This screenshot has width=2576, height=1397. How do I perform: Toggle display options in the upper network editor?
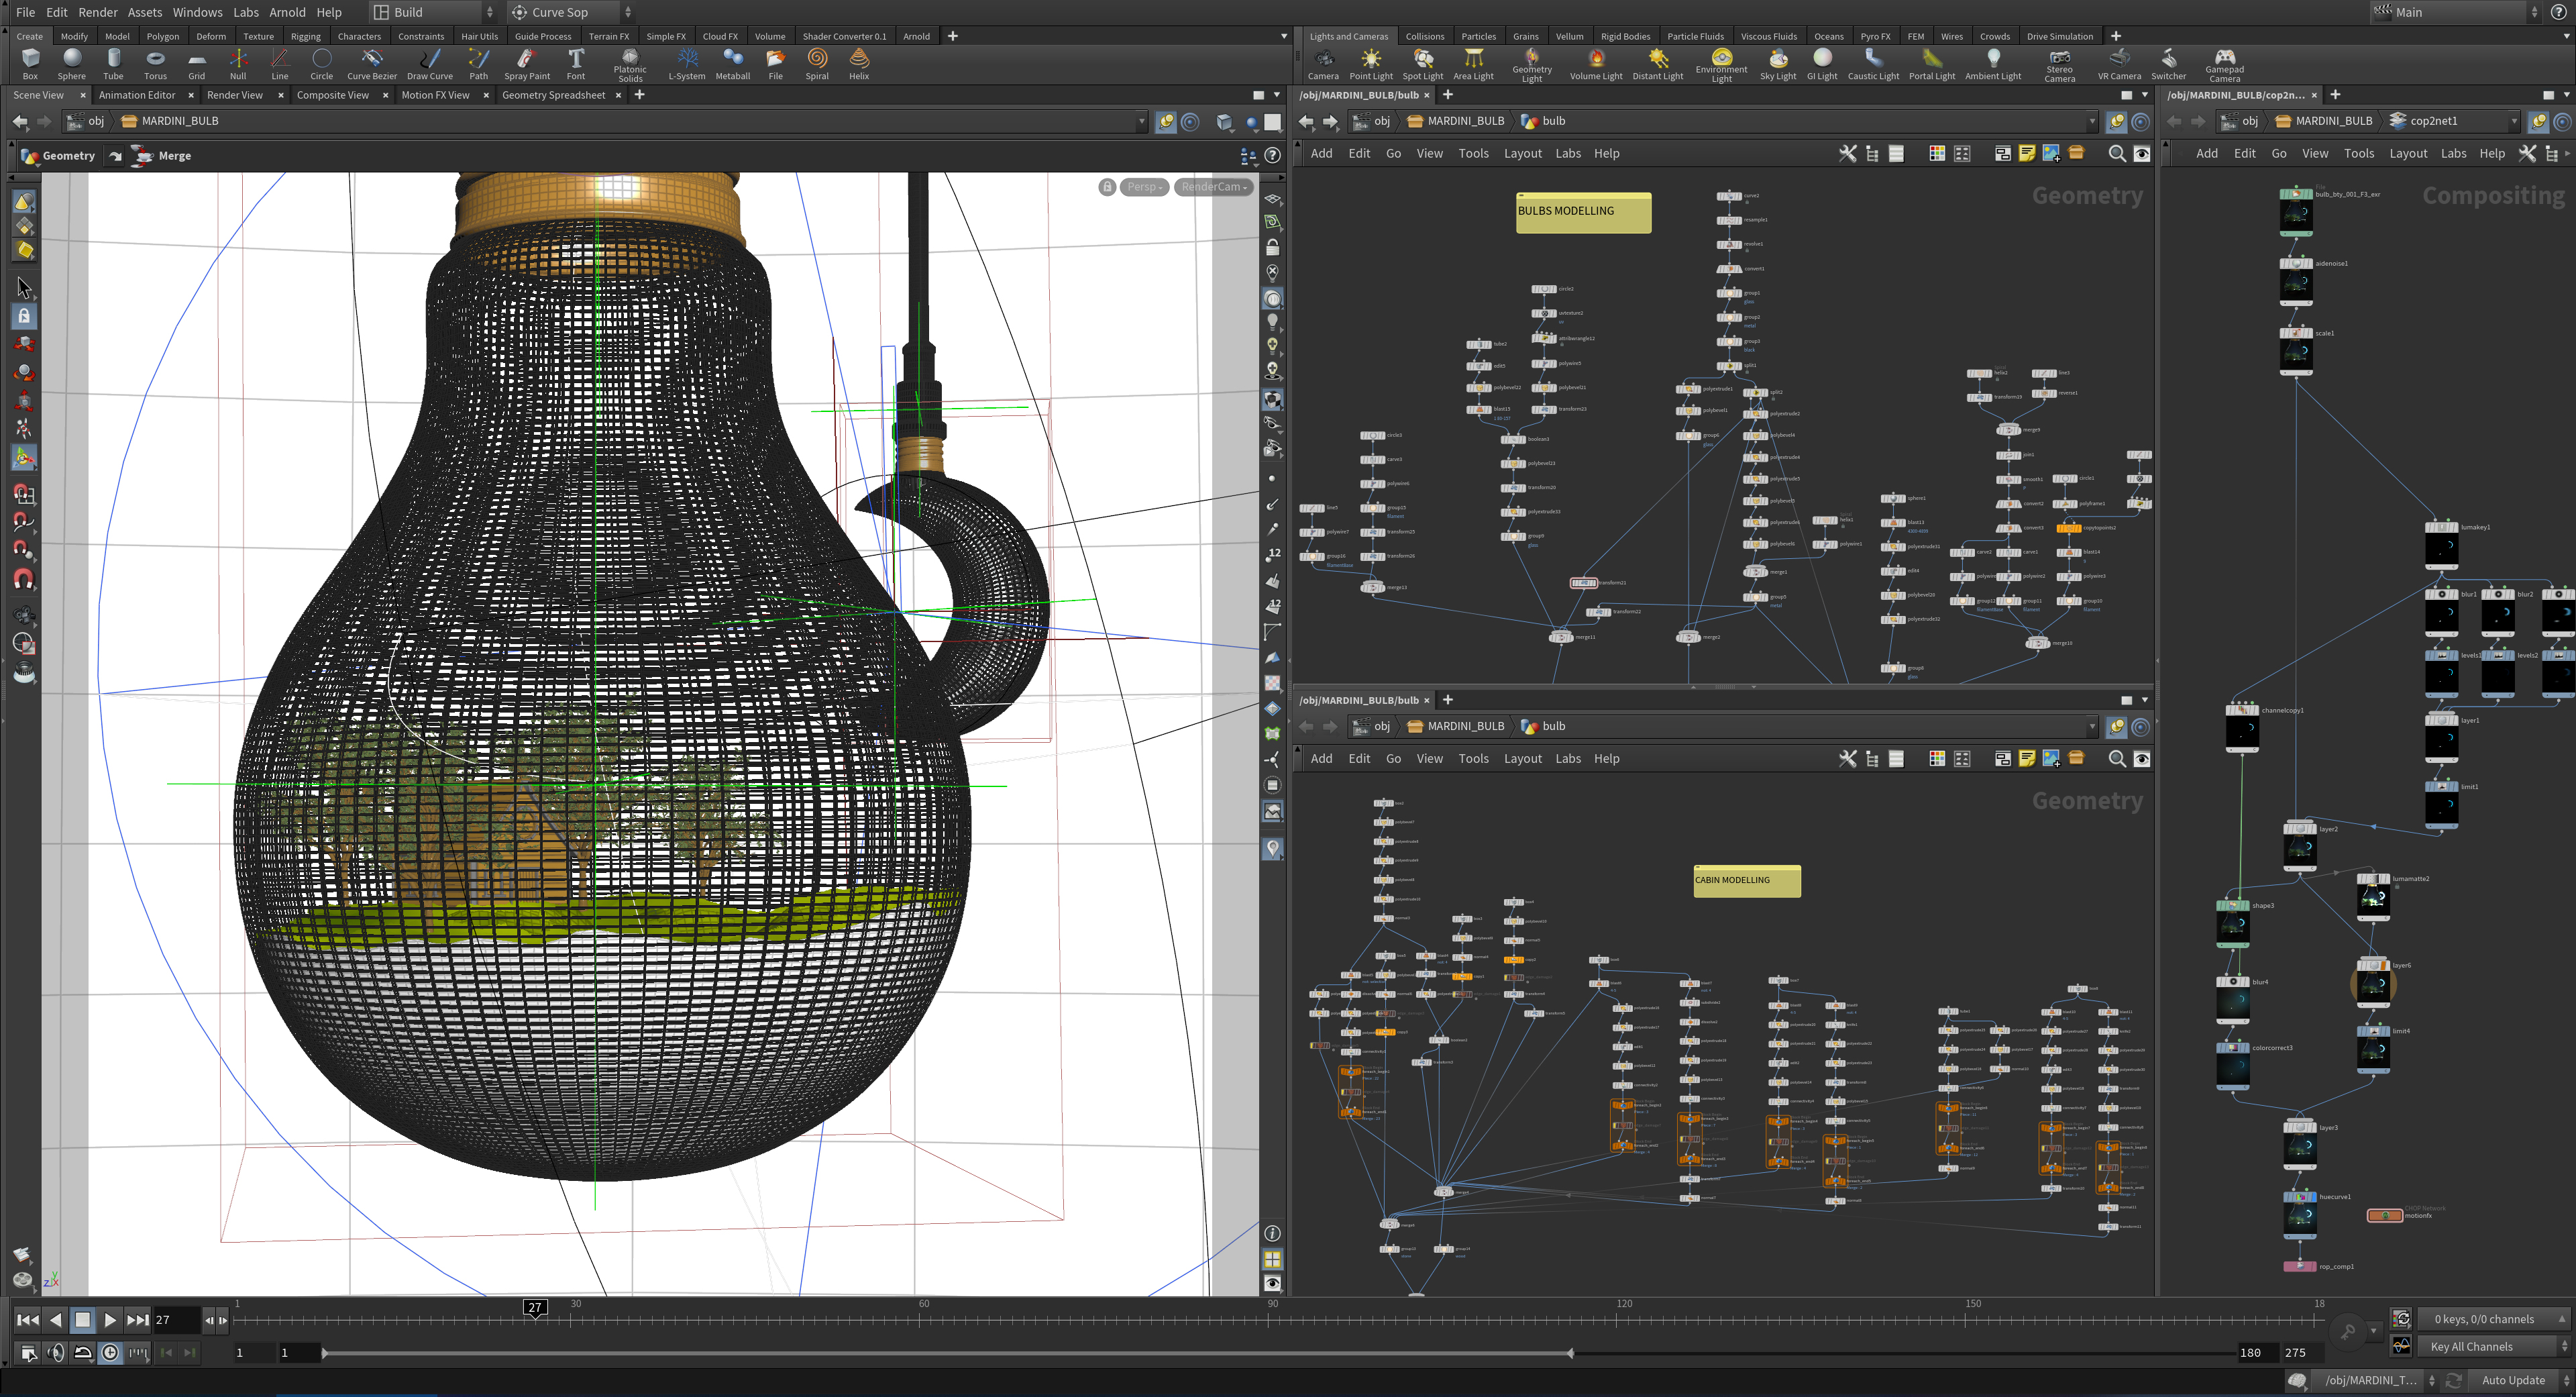2141,154
